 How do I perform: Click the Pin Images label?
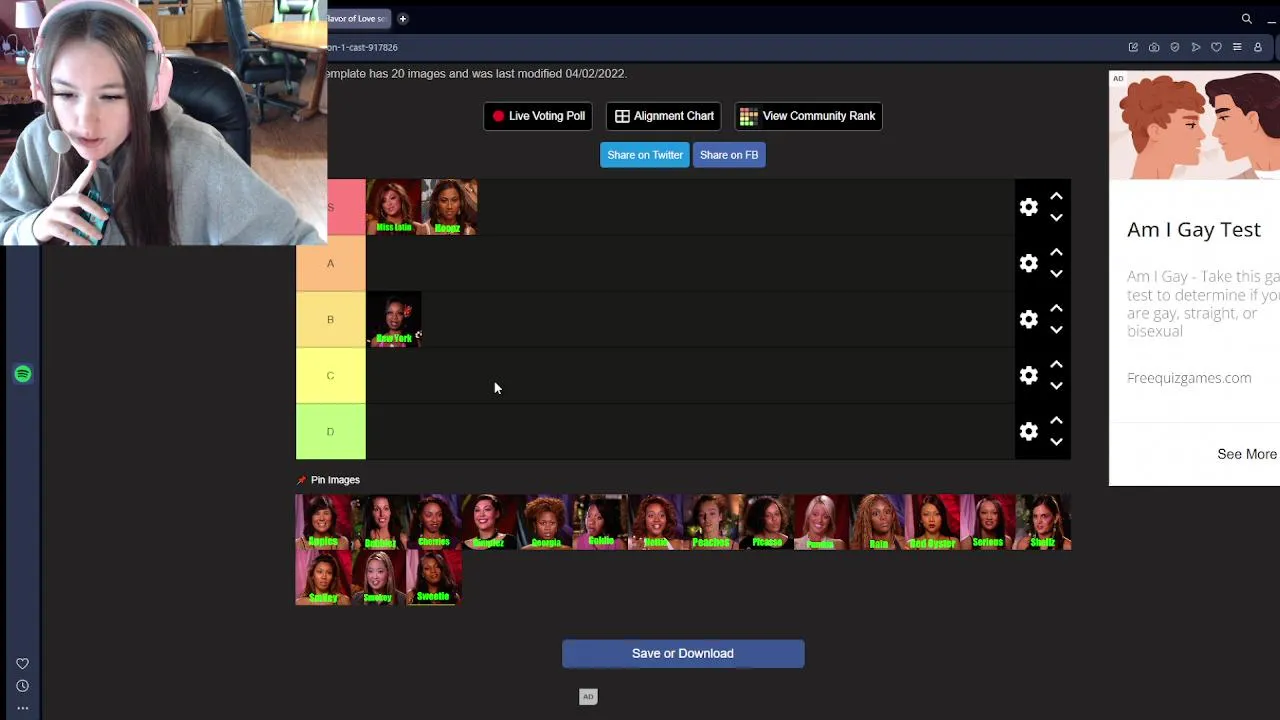click(x=335, y=480)
